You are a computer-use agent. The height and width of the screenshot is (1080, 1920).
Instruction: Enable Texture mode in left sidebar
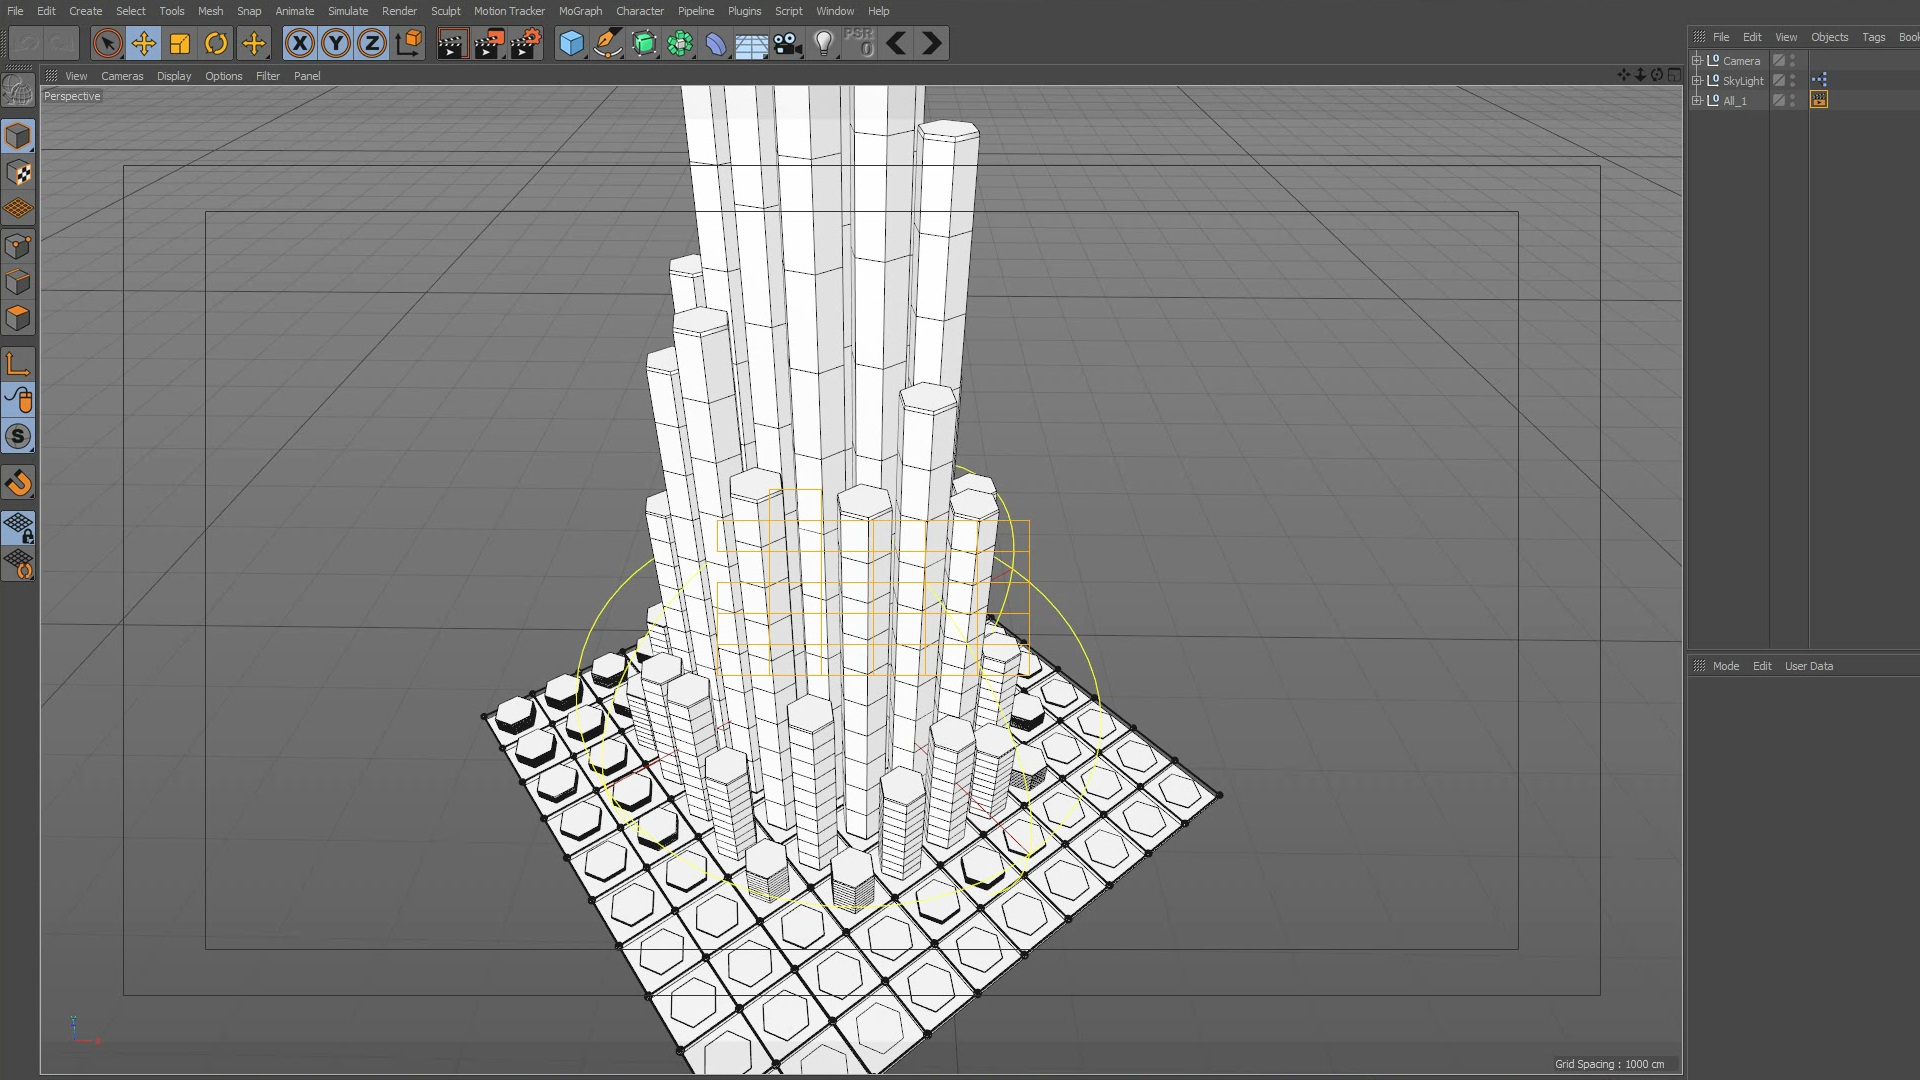coord(18,173)
